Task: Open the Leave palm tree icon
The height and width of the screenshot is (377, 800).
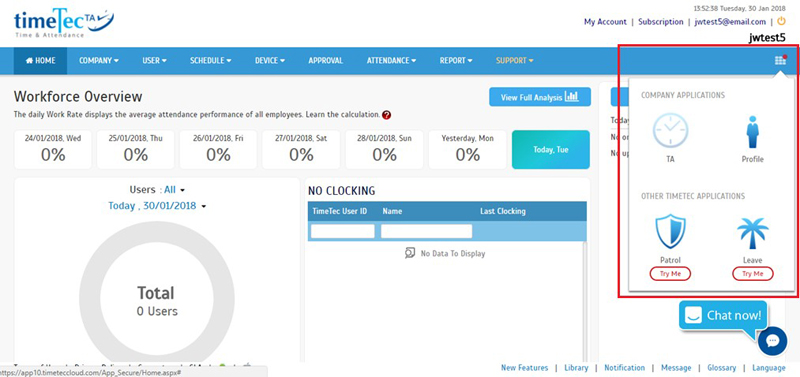Action: (753, 233)
